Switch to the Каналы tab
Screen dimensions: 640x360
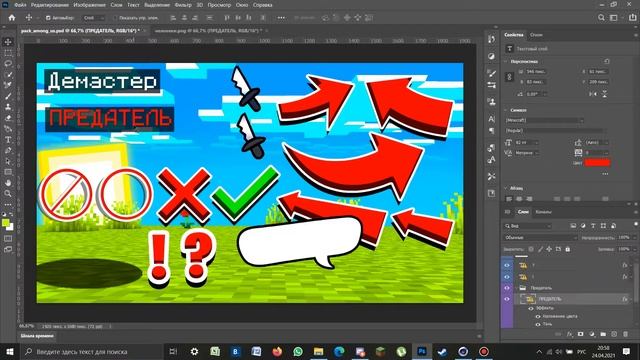[x=543, y=212]
